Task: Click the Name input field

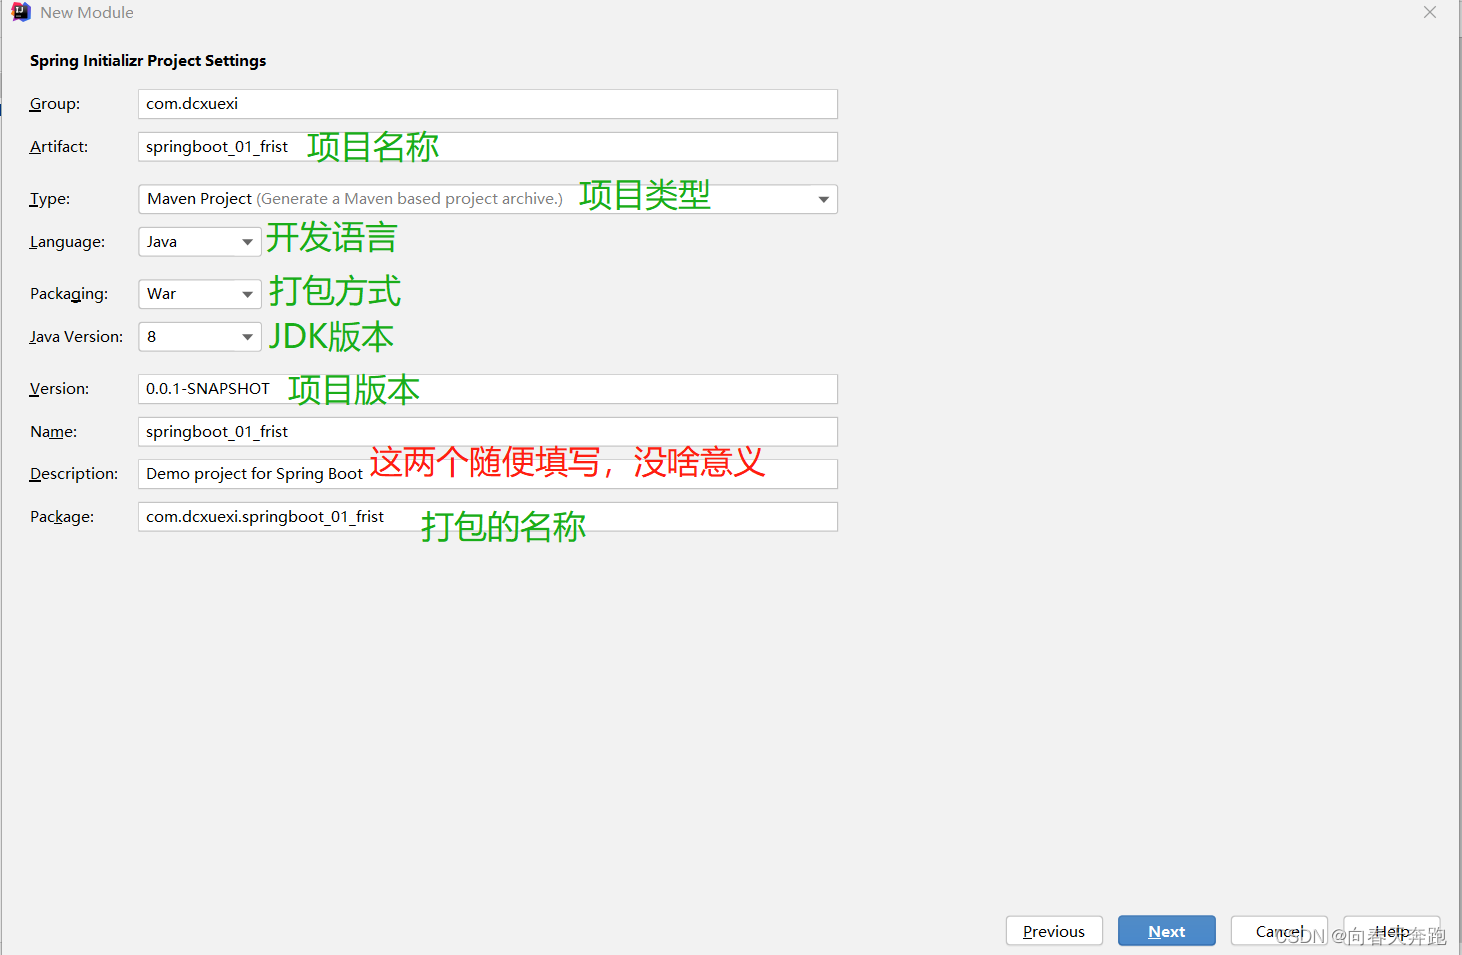Action: [488, 432]
